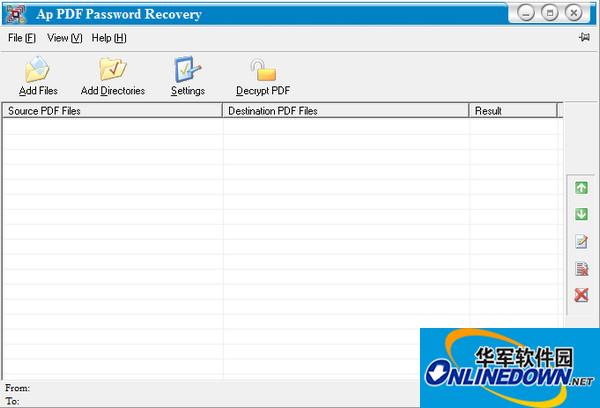Open the Settings checklist icon
The width and height of the screenshot is (600, 408).
coord(188,69)
